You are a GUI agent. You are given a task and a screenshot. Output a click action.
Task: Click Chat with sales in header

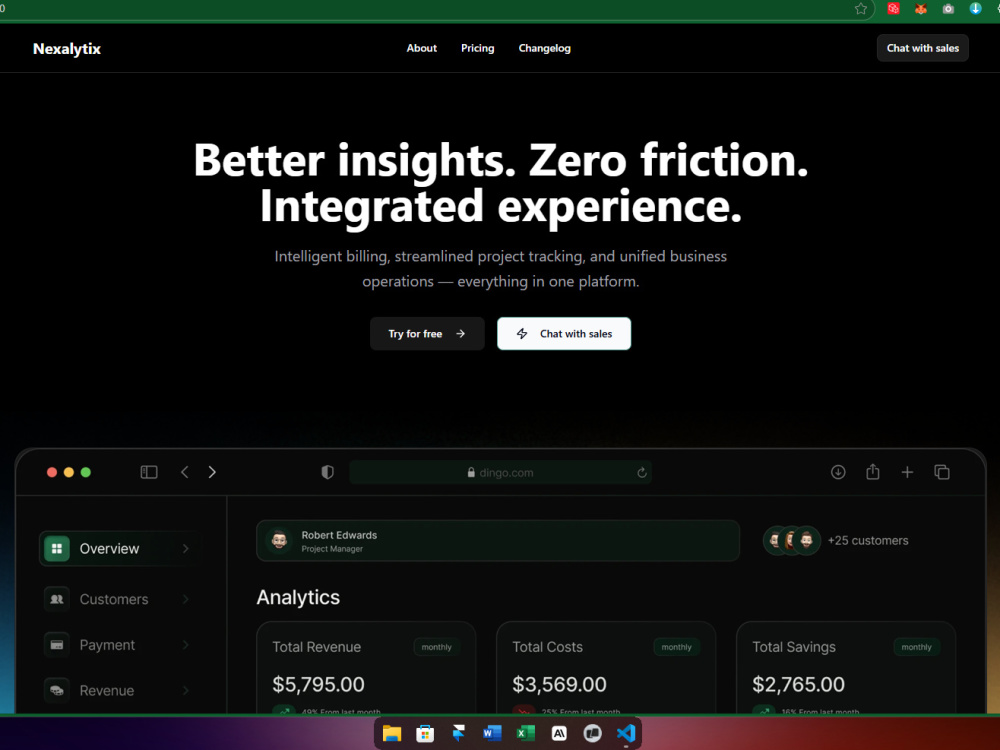tap(923, 48)
